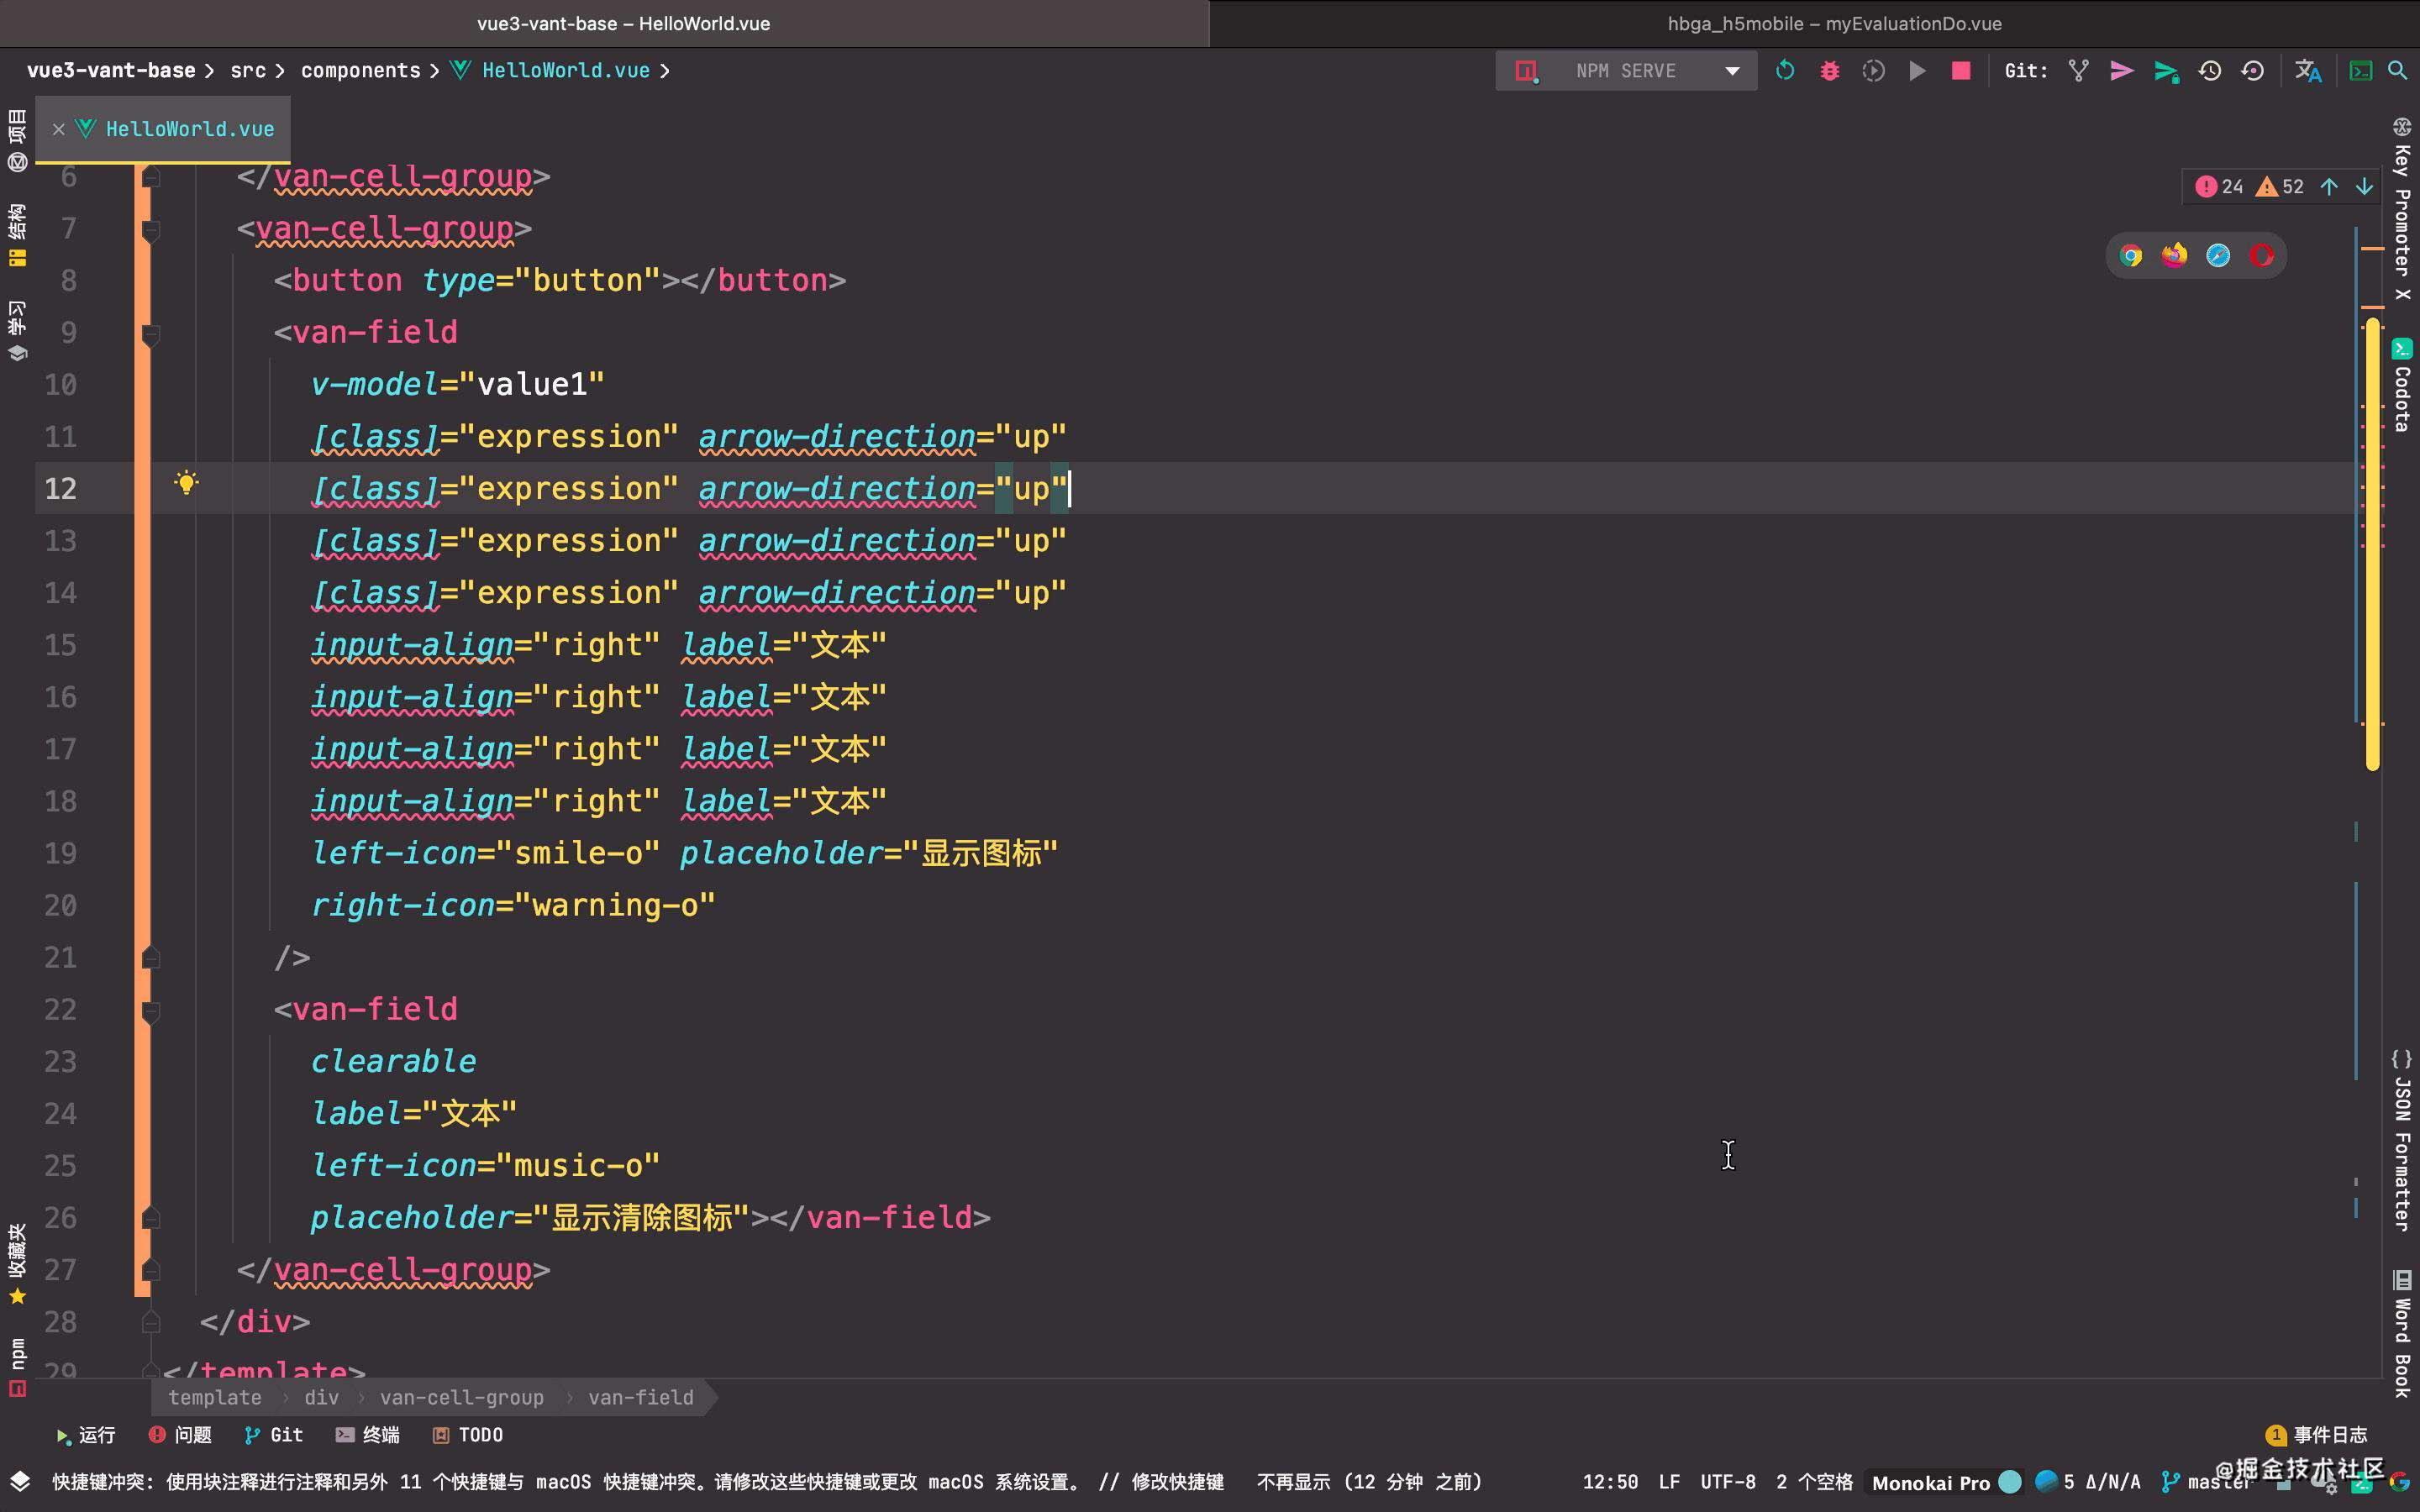The height and width of the screenshot is (1512, 2420).
Task: Collapse the van-field fold on line 9
Action: pos(151,334)
